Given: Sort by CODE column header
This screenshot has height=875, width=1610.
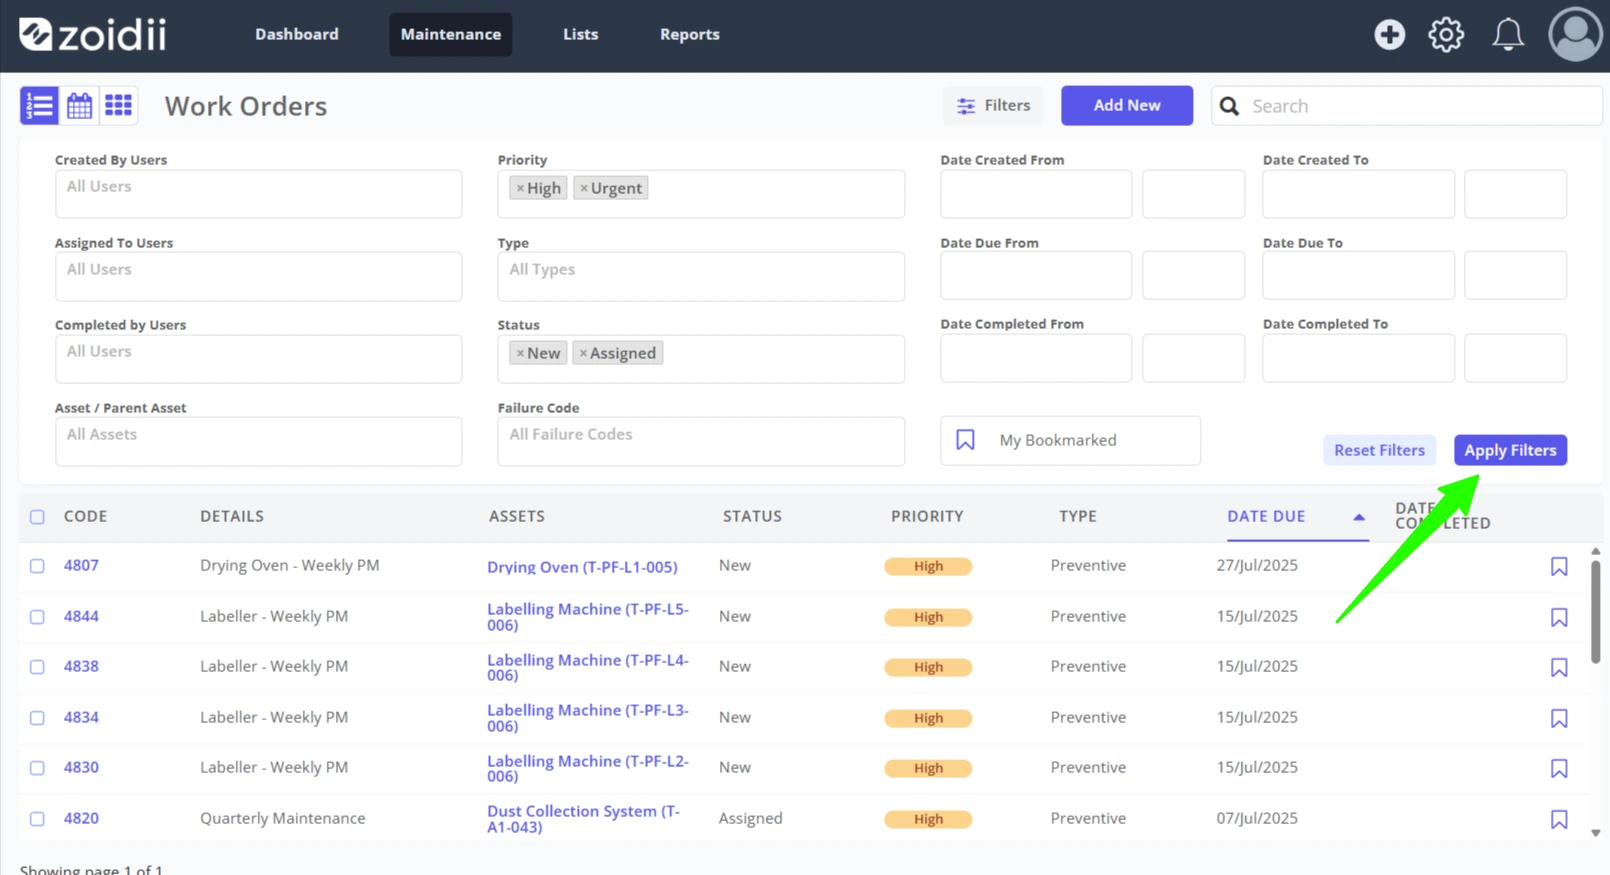Looking at the screenshot, I should click(x=85, y=516).
